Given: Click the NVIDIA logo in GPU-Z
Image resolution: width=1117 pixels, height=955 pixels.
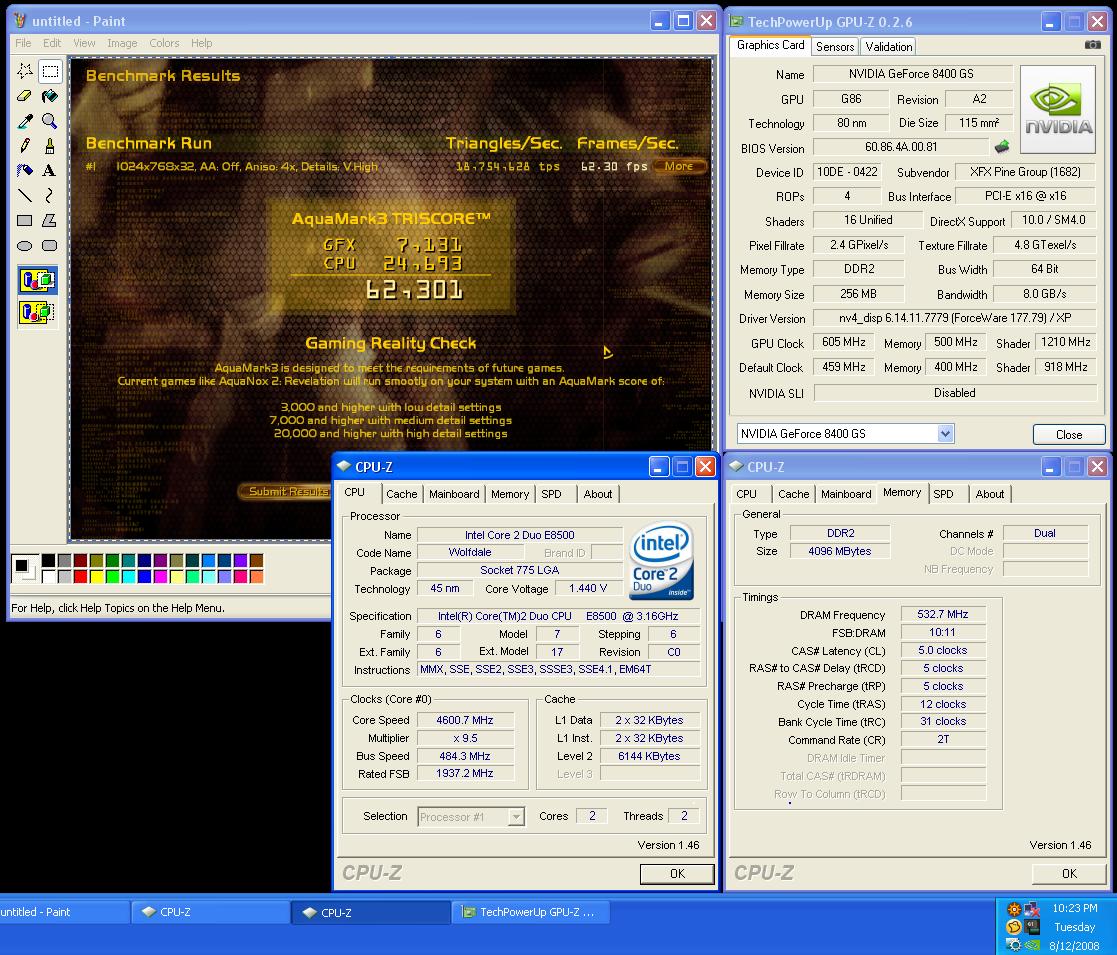Looking at the screenshot, I should tap(1058, 110).
